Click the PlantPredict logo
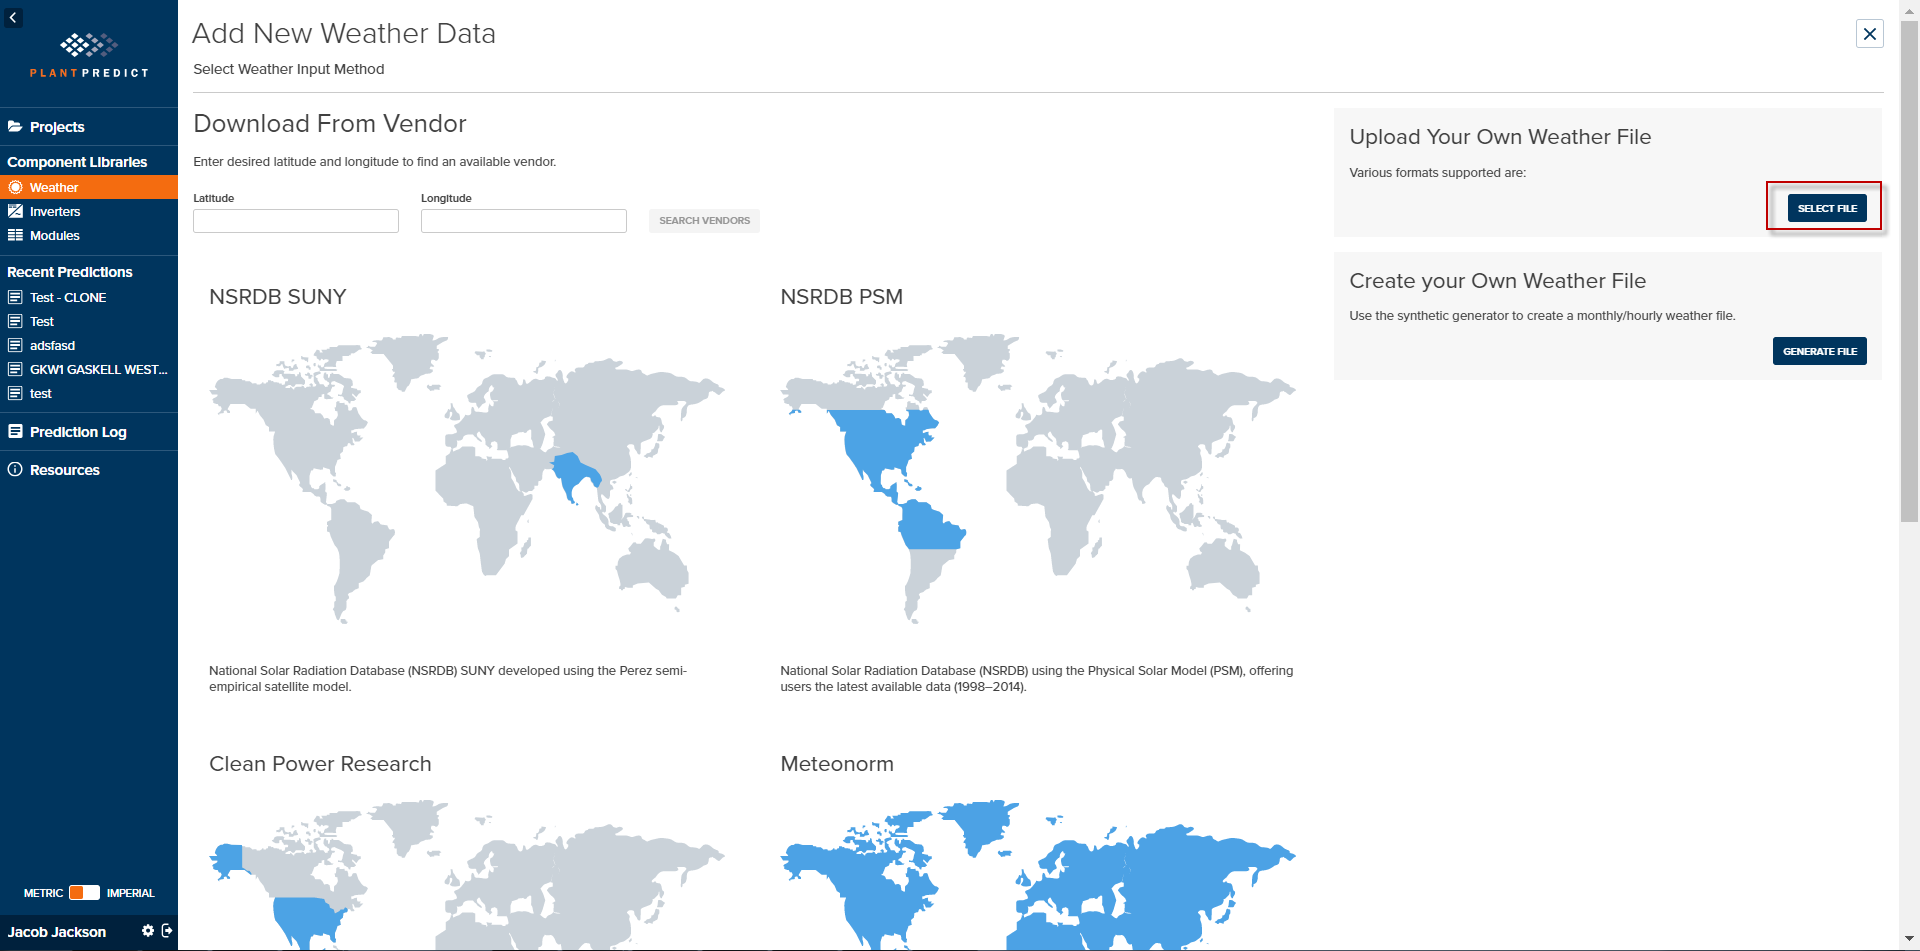This screenshot has width=1920, height=951. (89, 56)
